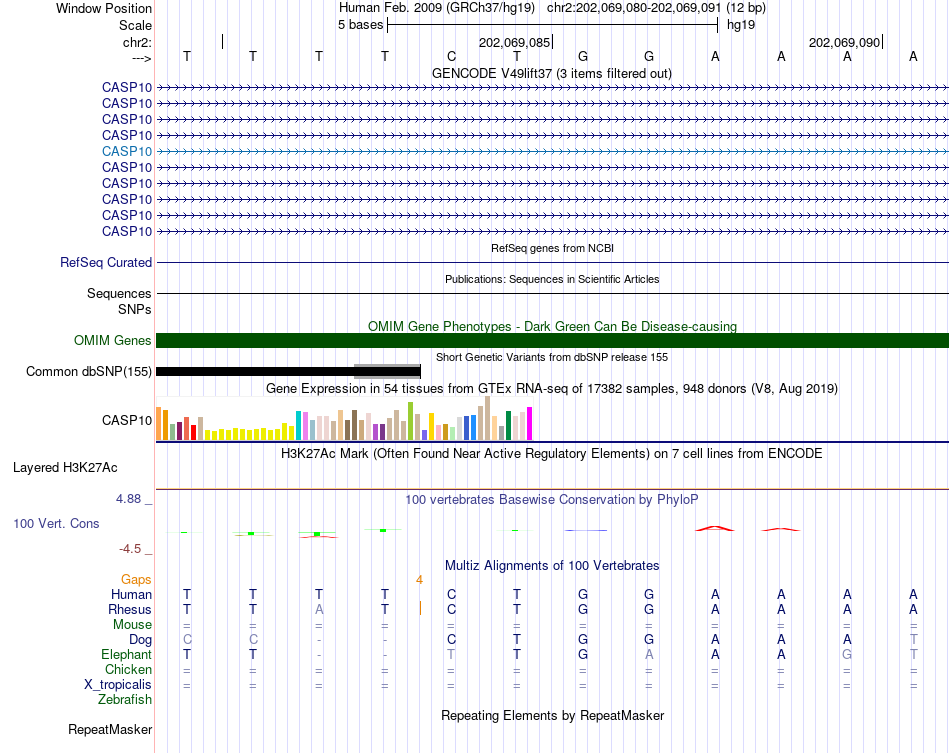Click the dark green OMIM Genes bar
This screenshot has width=950, height=753.
[x=552, y=340]
